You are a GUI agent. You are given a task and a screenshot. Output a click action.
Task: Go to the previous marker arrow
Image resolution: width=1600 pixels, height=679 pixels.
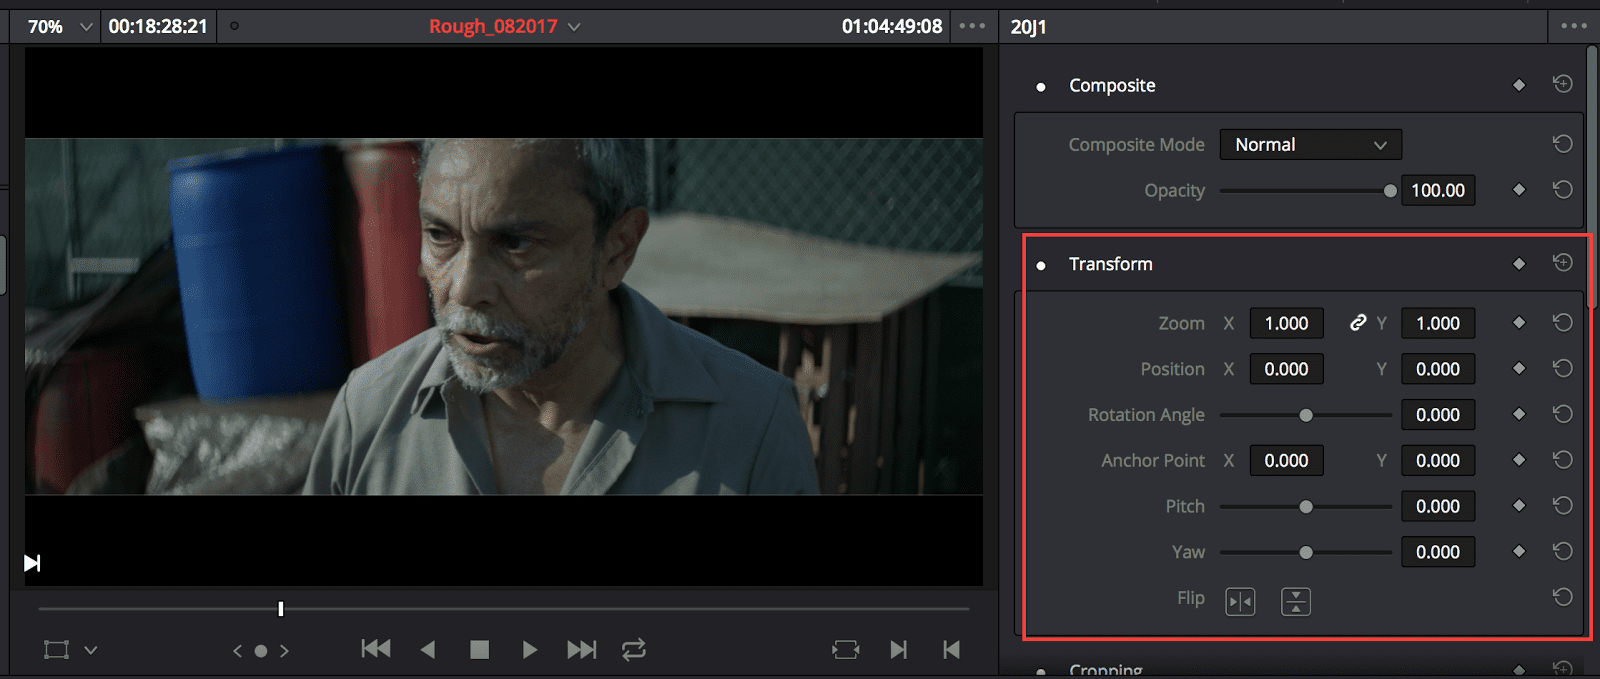click(x=237, y=651)
